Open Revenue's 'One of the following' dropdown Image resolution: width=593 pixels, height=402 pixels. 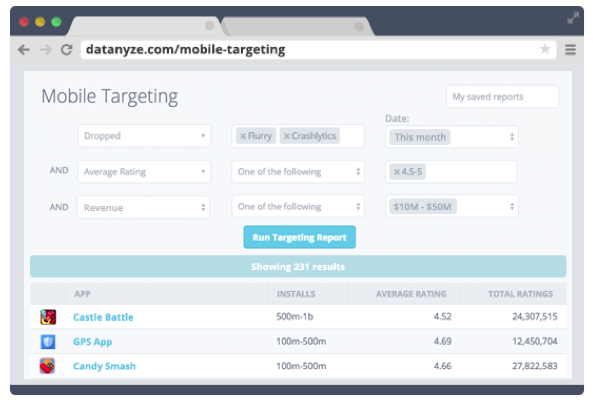[x=298, y=206]
